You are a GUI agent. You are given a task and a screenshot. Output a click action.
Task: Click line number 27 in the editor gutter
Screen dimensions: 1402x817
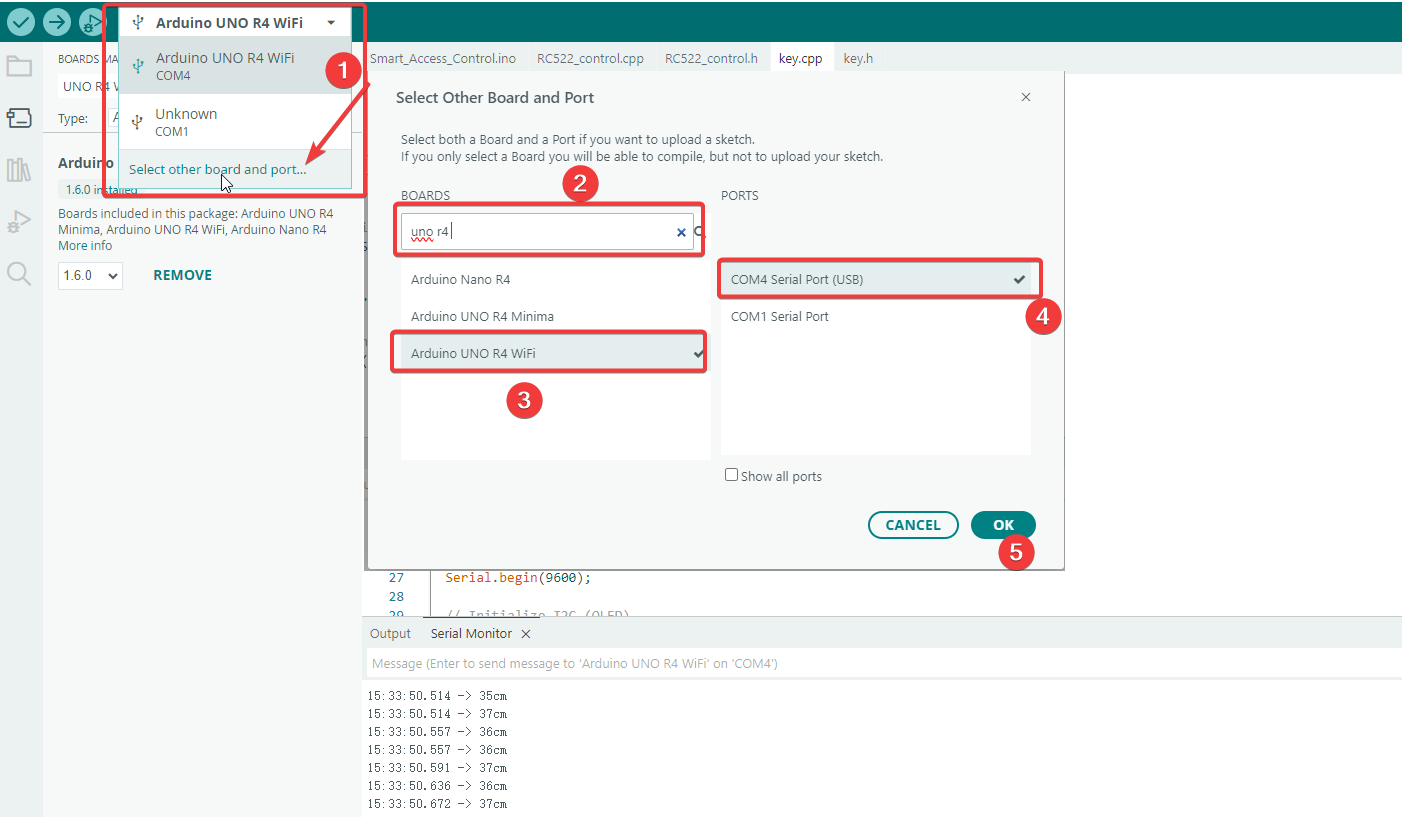[396, 577]
